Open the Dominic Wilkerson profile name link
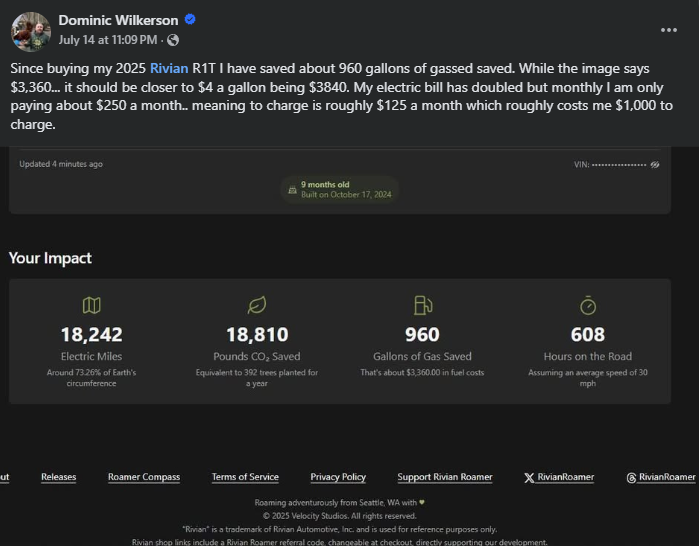The width and height of the screenshot is (699, 546). click(x=118, y=21)
